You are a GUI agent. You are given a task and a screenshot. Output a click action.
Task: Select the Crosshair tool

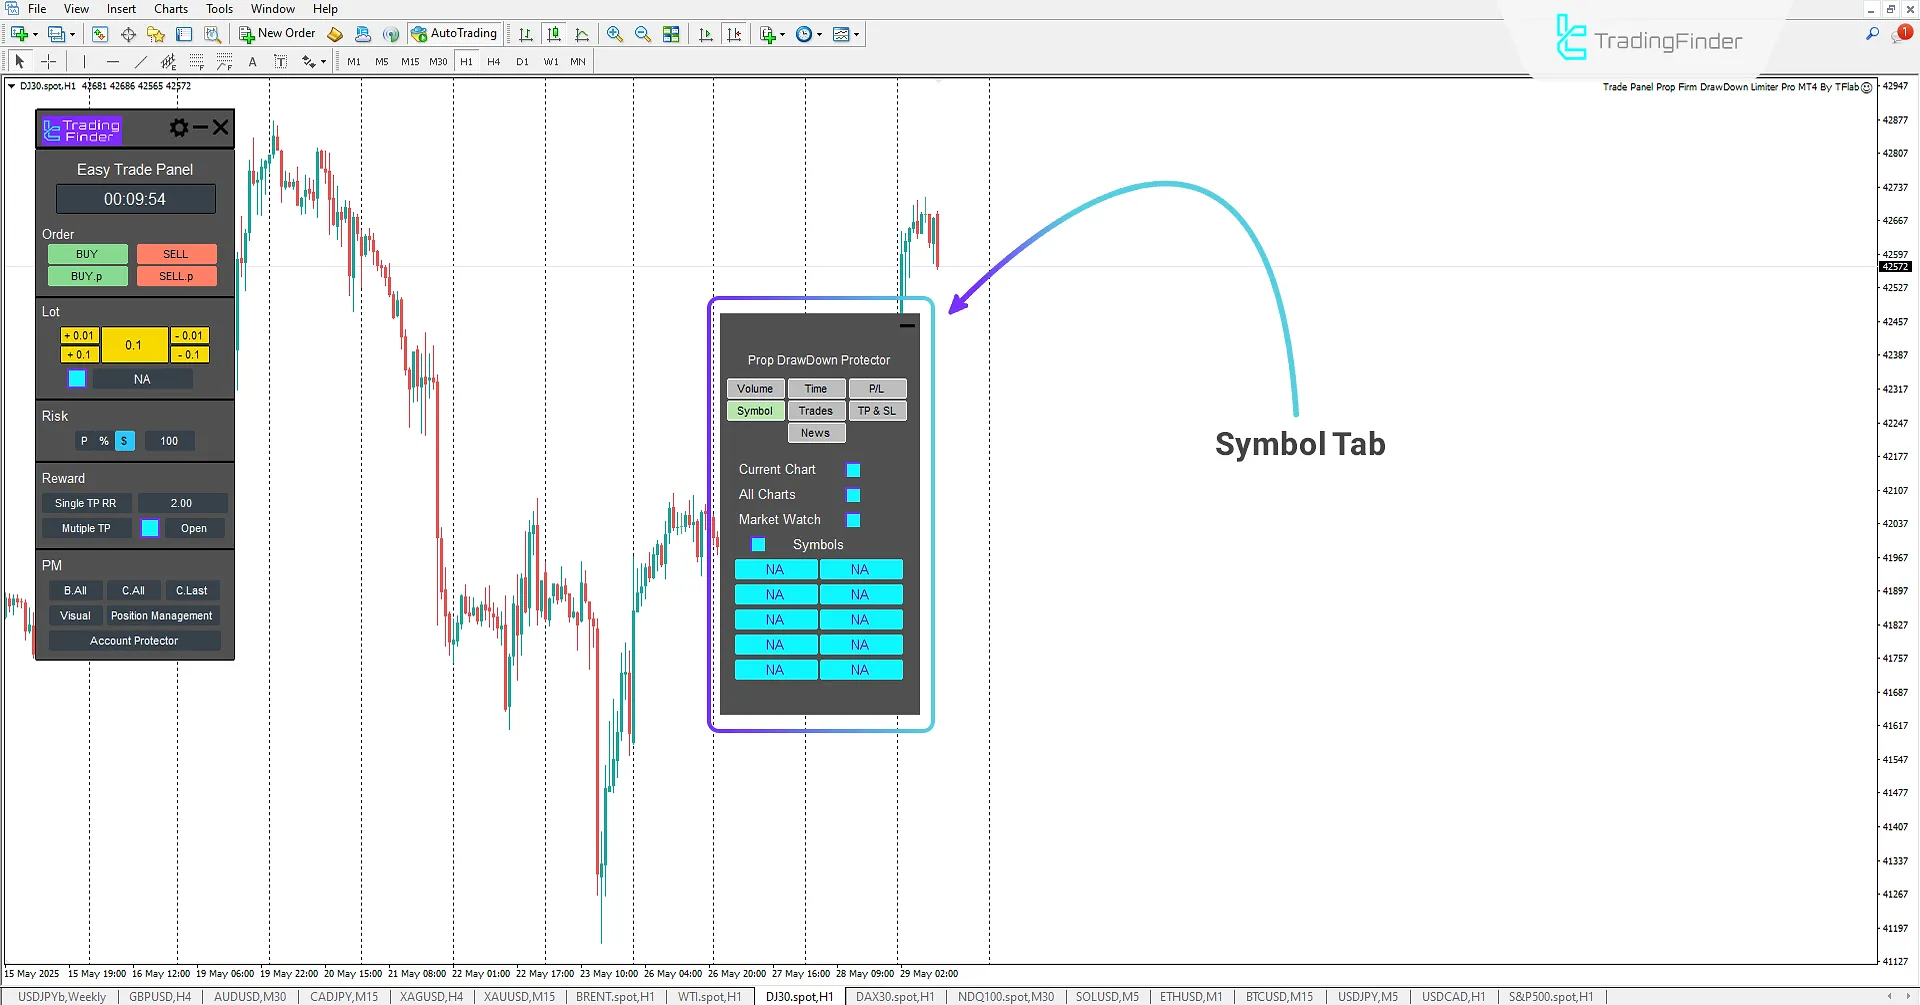tap(48, 62)
